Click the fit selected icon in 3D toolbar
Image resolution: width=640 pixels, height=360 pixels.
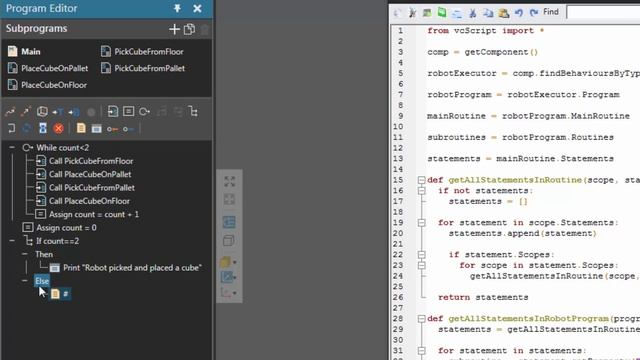tap(229, 200)
